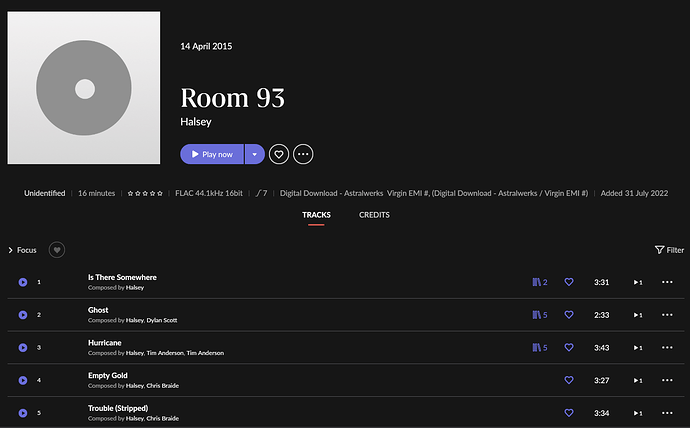This screenshot has width=690, height=428.
Task: Click the FLAC 44.1kHz 16bit format label
Action: [209, 193]
